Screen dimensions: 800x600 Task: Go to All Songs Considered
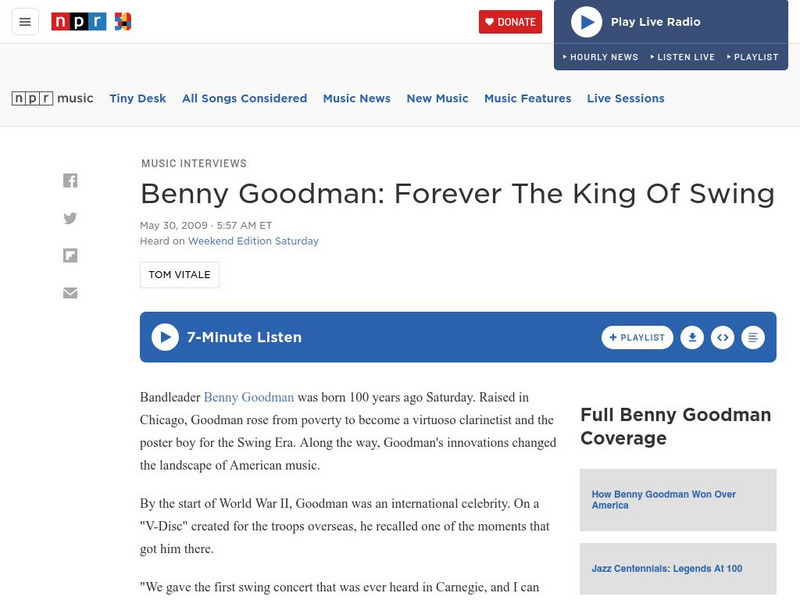[x=244, y=98]
